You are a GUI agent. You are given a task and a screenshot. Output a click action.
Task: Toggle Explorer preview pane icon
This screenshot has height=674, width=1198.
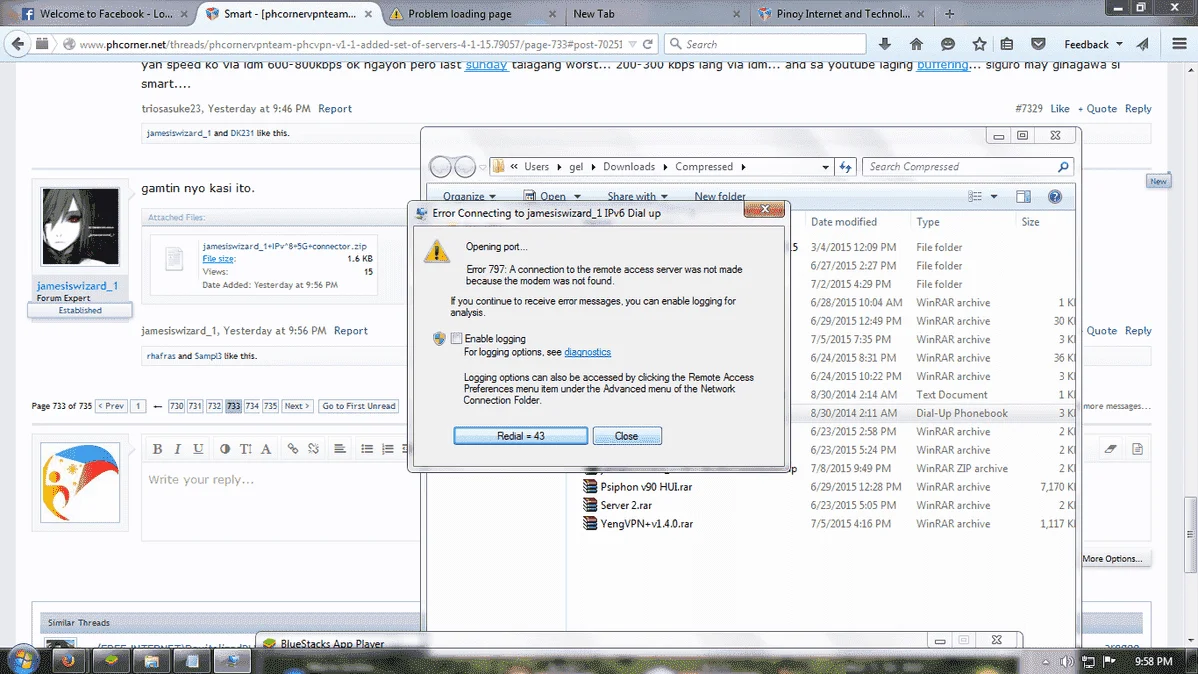(1024, 196)
